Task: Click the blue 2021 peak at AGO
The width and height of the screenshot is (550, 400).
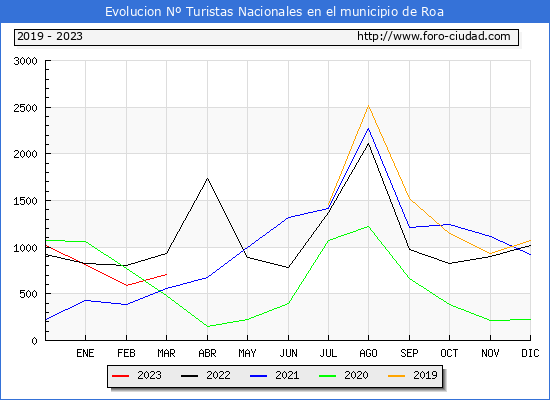Action: 368,128
